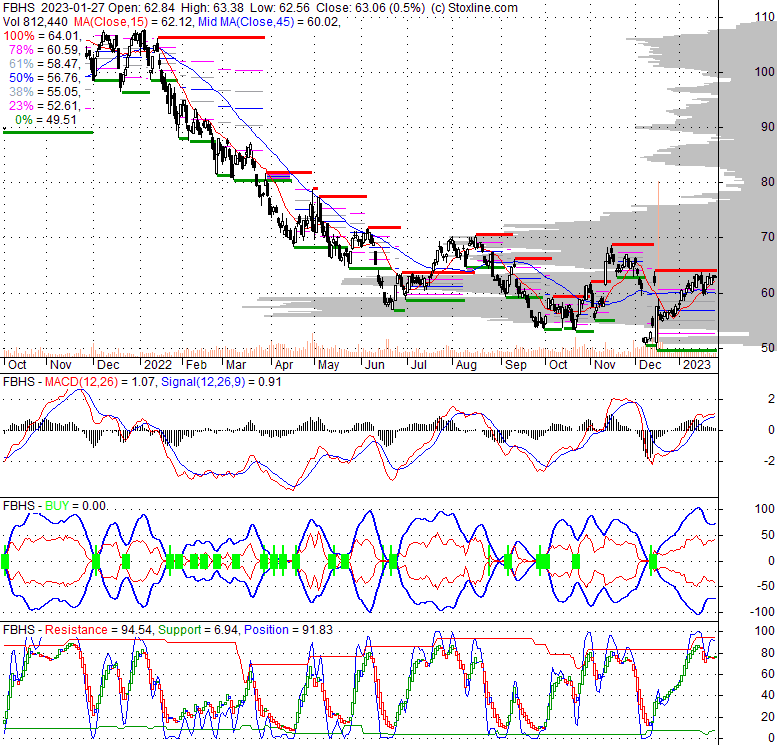
Task: Click the '100% = 64.01' Fibonacci level
Action: coord(41,36)
